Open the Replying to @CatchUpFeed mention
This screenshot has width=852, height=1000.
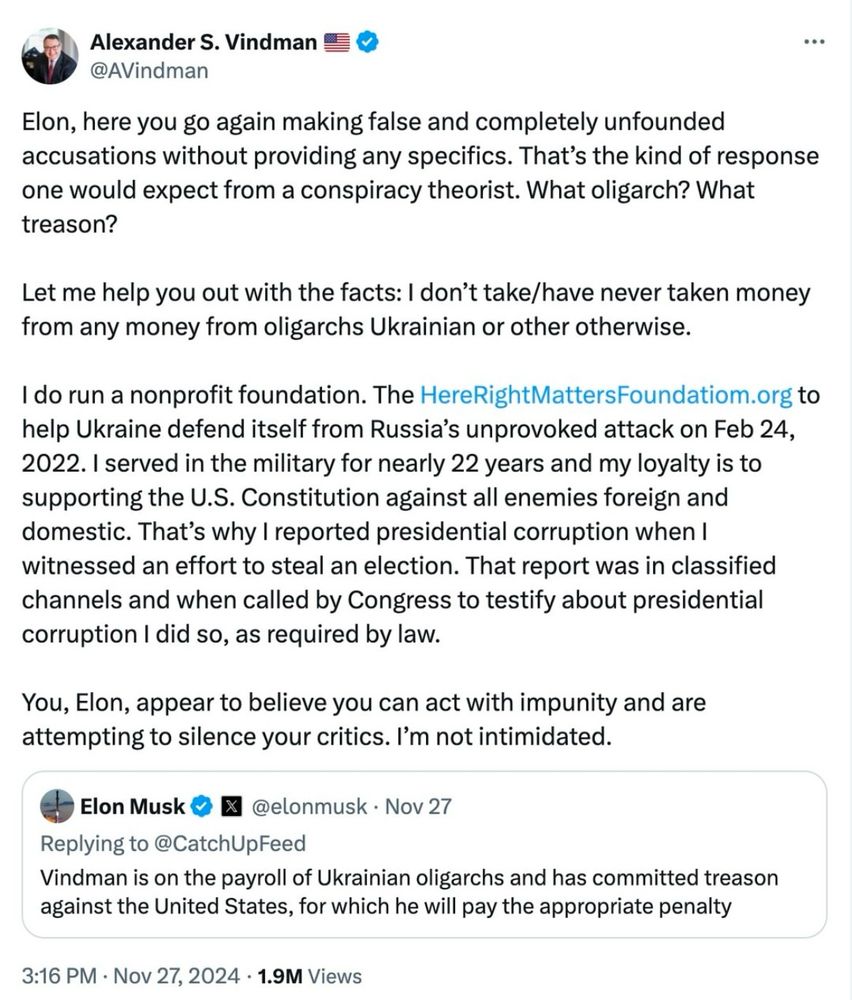point(173,843)
